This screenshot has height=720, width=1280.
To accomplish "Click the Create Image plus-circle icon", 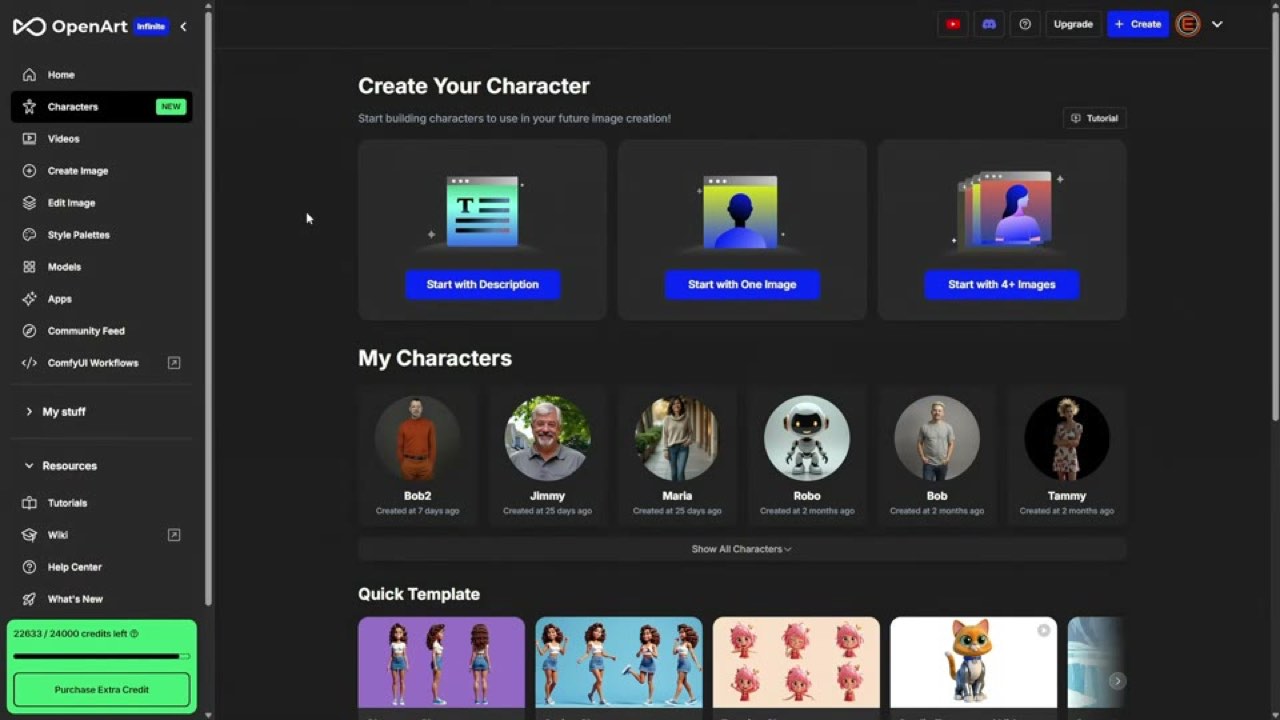I will (x=29, y=171).
